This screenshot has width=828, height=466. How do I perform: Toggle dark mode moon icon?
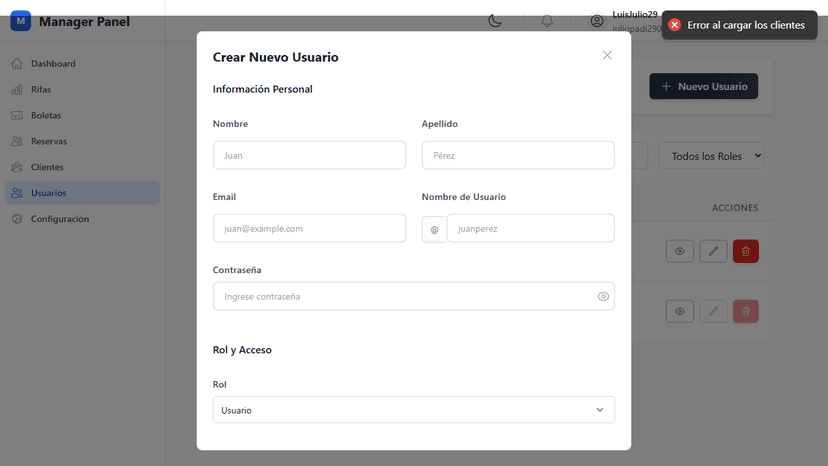(x=495, y=21)
